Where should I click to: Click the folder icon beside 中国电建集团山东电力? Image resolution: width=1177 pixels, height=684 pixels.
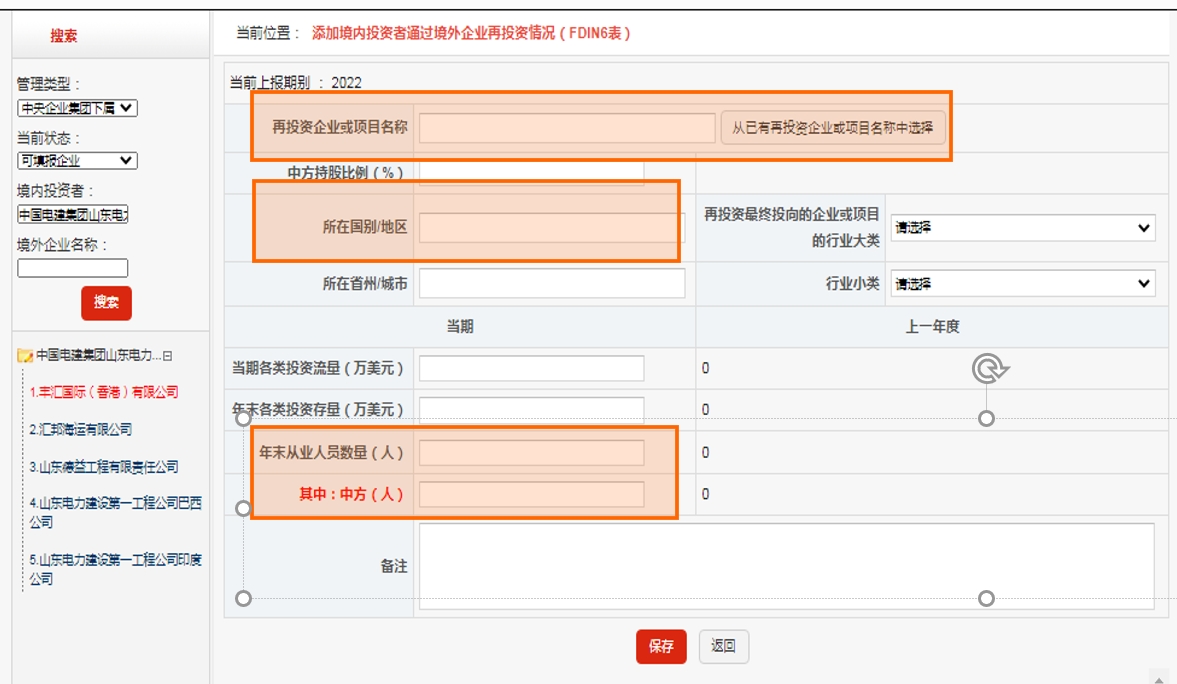click(x=26, y=356)
